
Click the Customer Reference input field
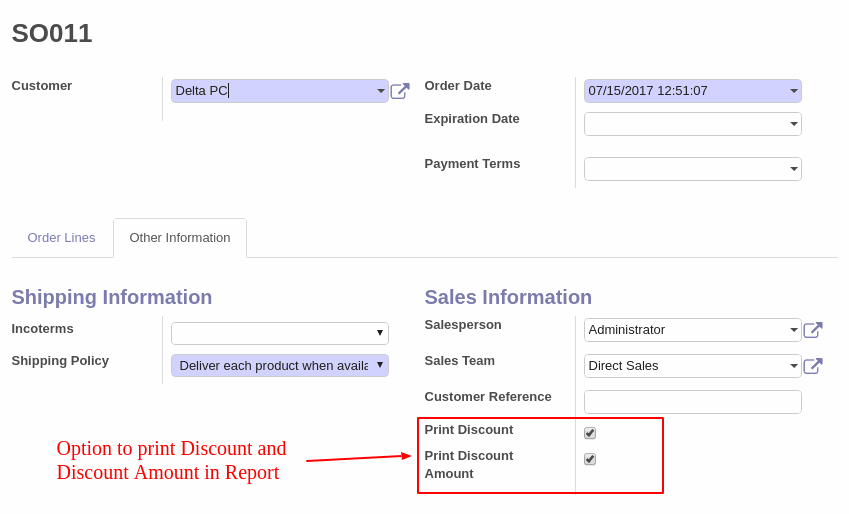(x=693, y=402)
